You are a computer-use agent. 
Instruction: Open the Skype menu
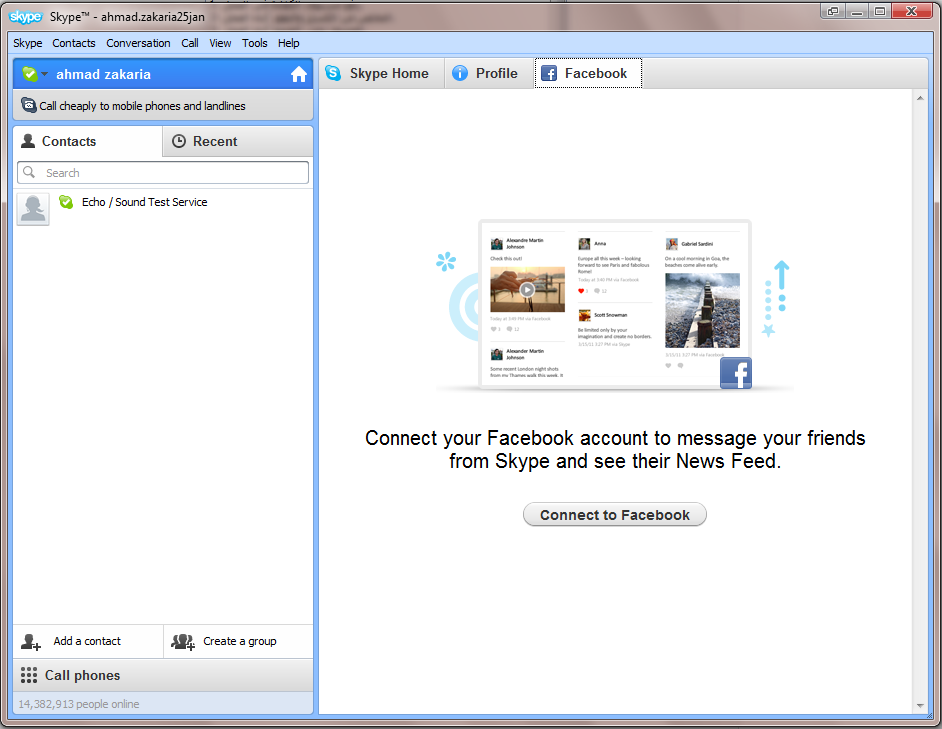point(28,43)
